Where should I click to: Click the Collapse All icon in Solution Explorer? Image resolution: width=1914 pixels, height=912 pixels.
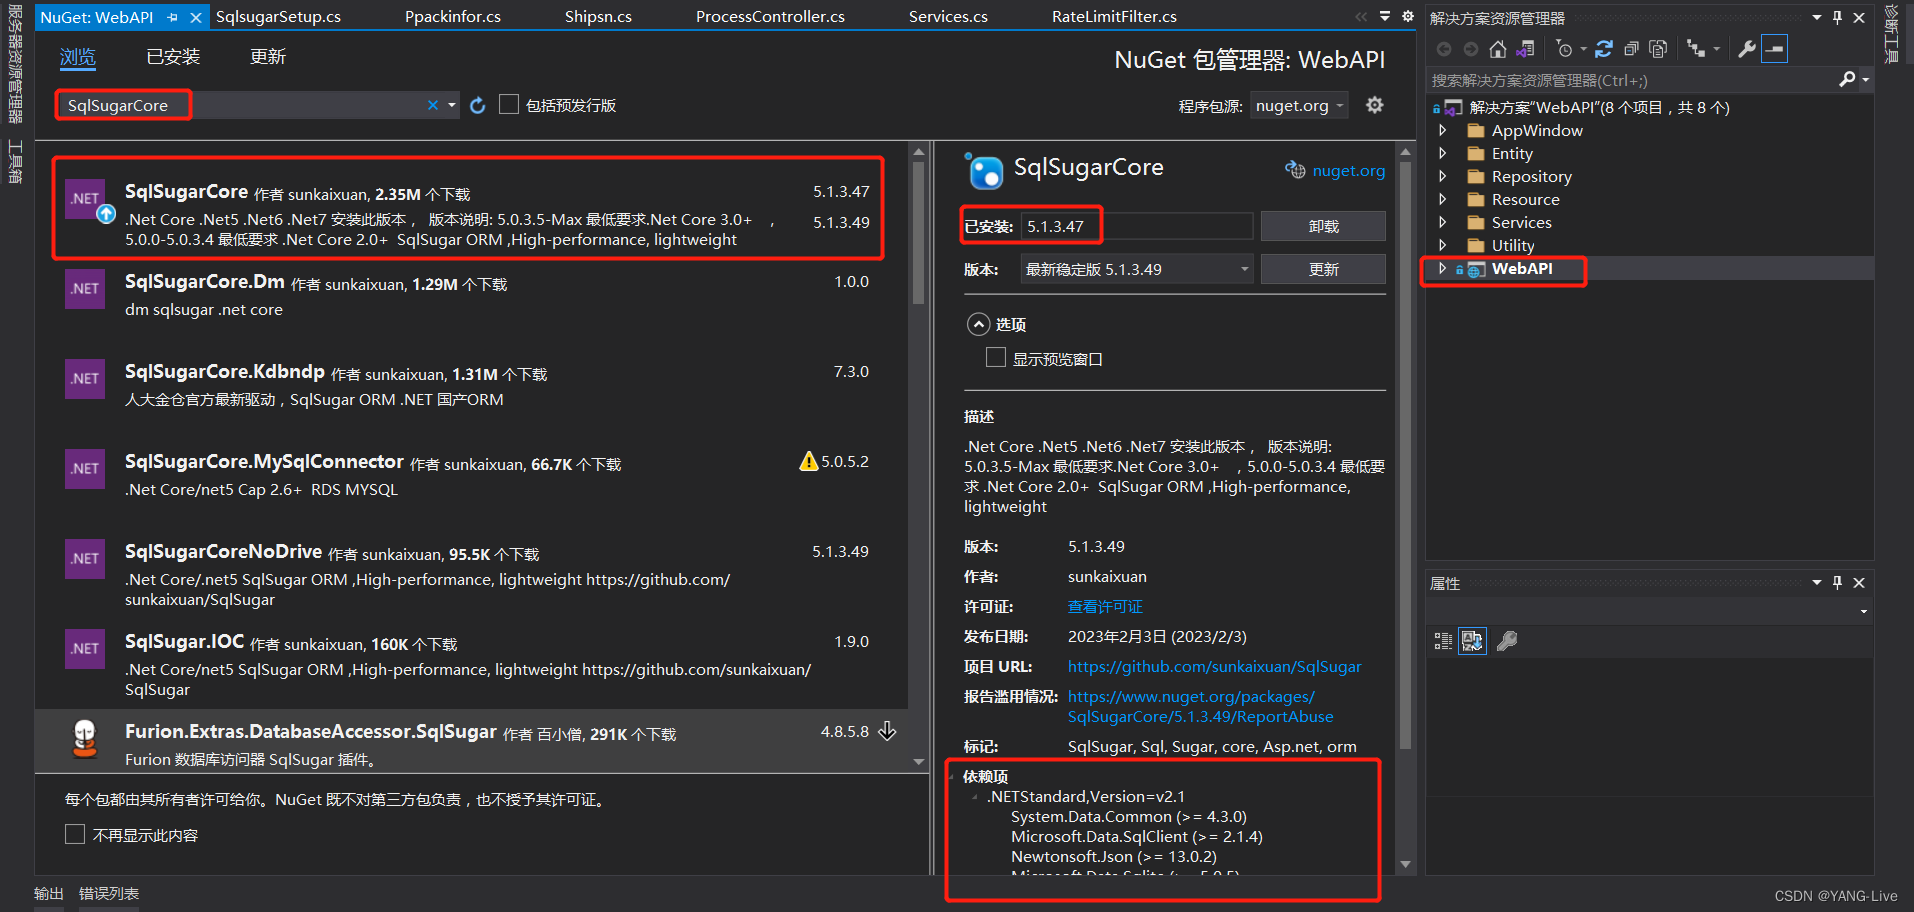[x=1631, y=49]
